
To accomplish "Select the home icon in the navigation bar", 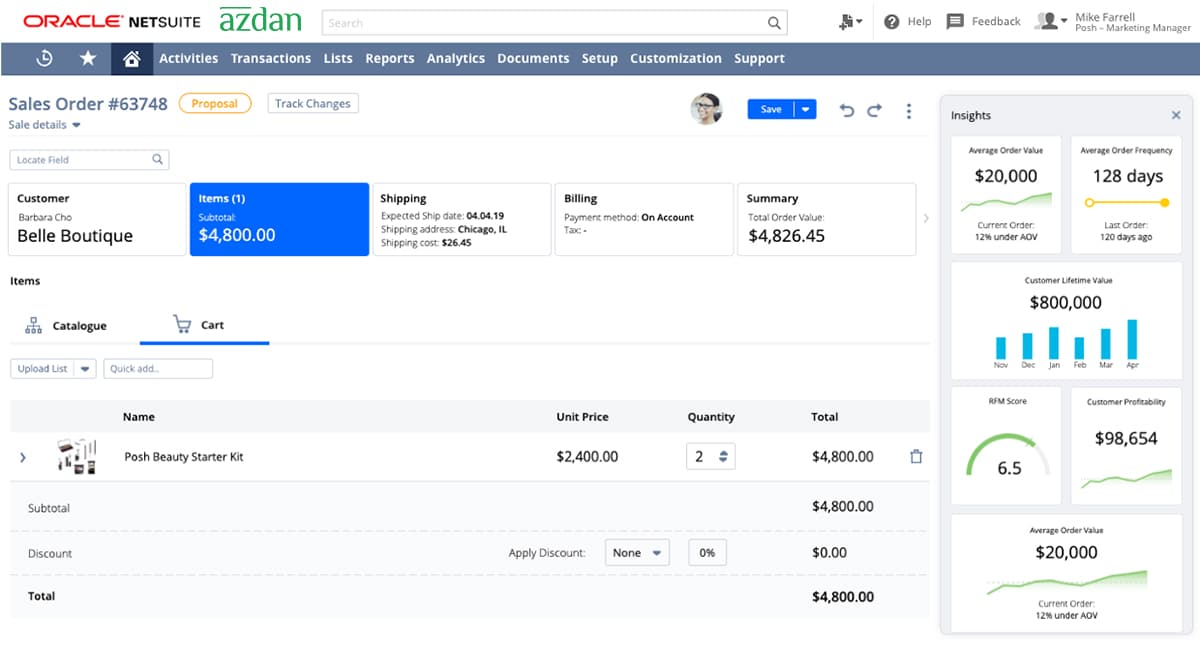I will coord(132,58).
